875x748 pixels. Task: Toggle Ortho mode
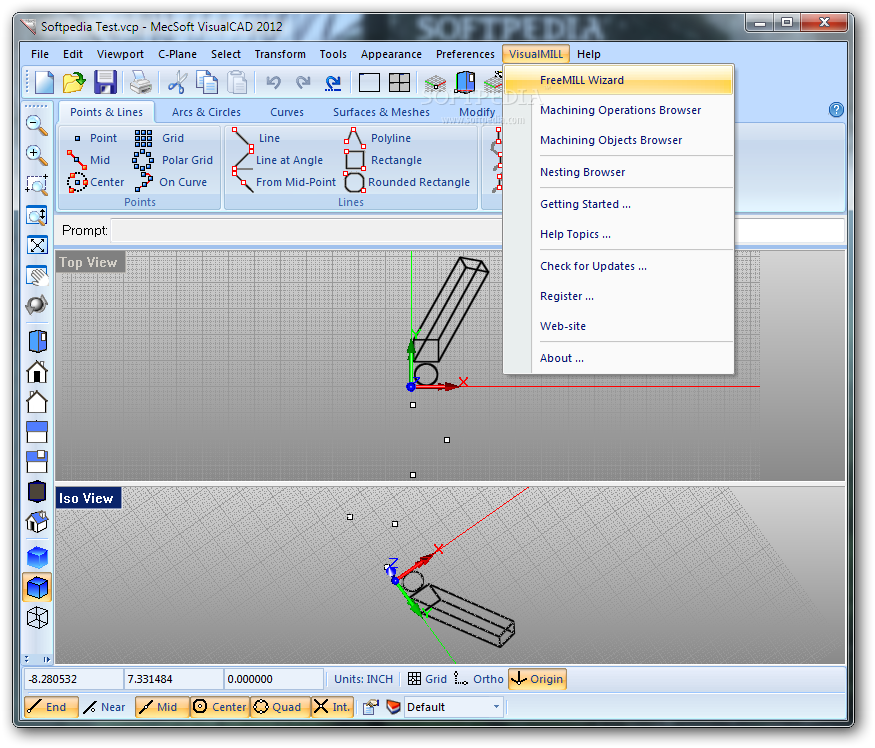(479, 679)
